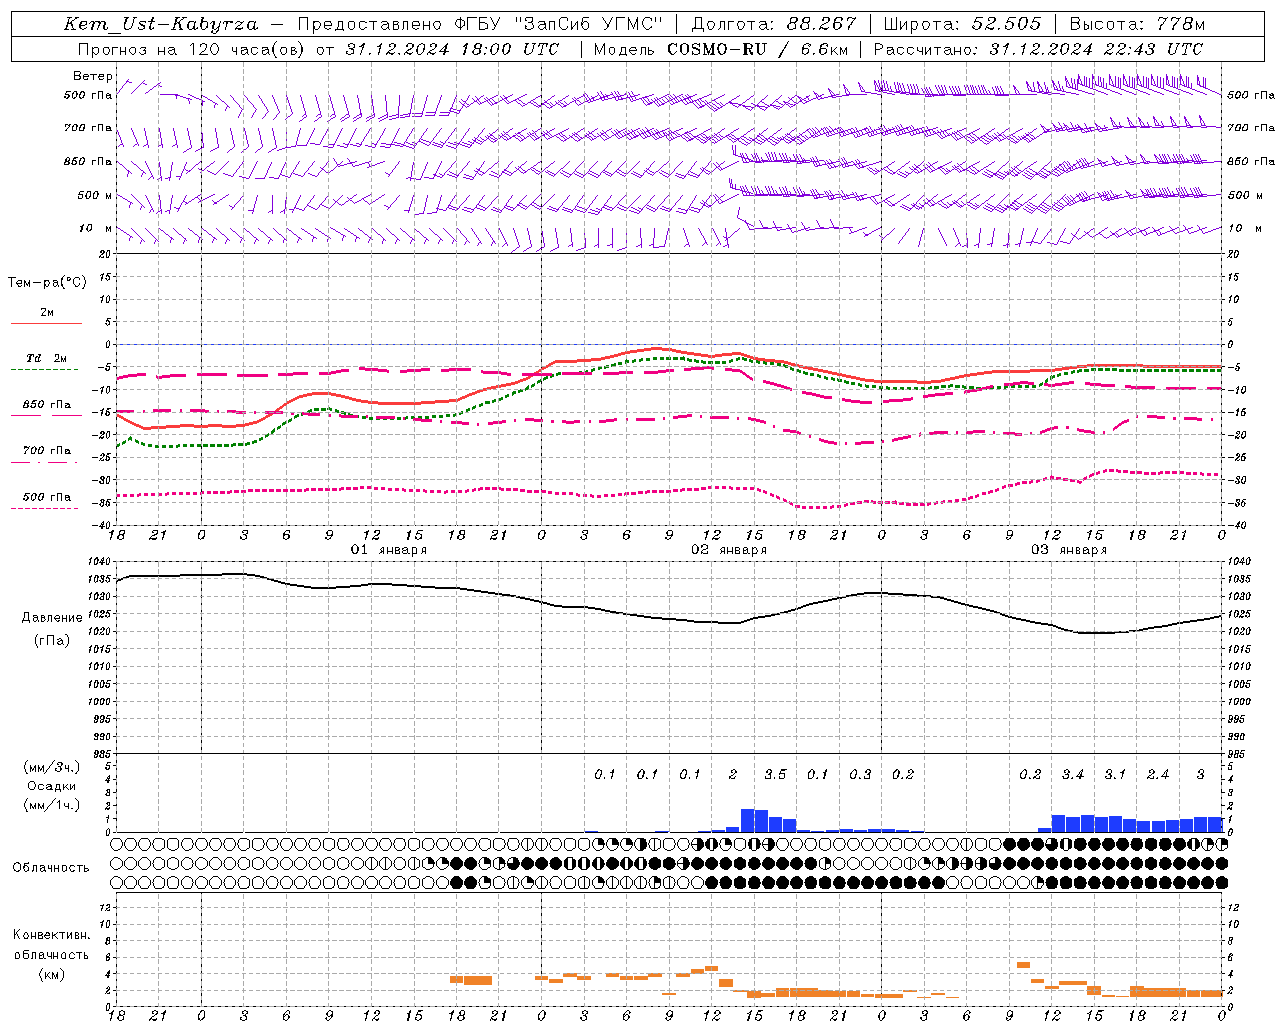Click the 0.3 three-hour precipitation value
Image resolution: width=1280 pixels, height=1024 pixels.
860,774
